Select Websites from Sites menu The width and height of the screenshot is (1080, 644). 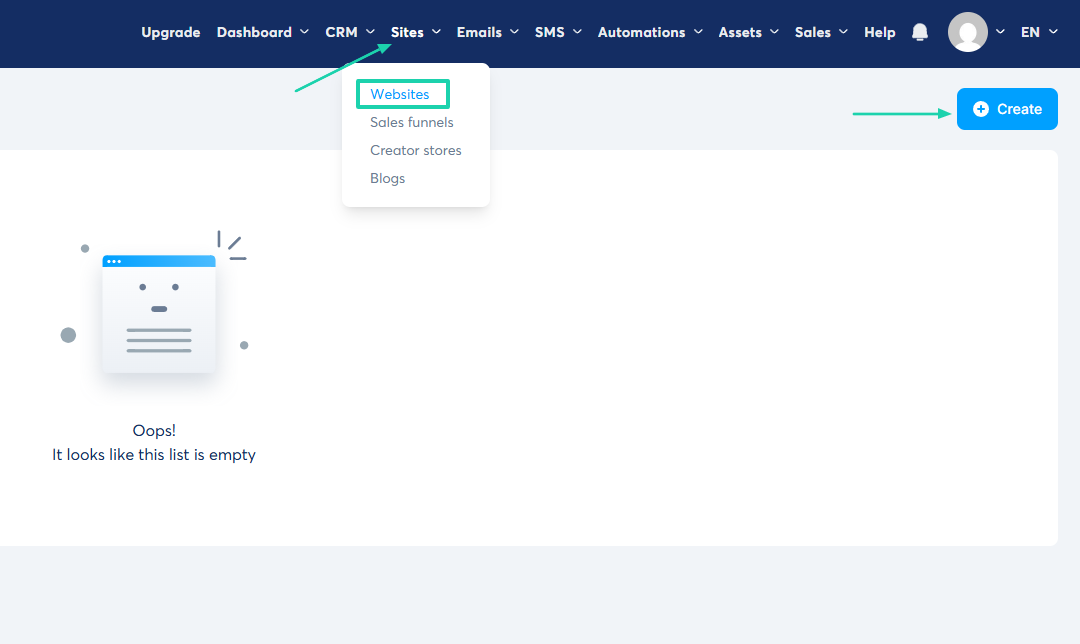pos(399,94)
